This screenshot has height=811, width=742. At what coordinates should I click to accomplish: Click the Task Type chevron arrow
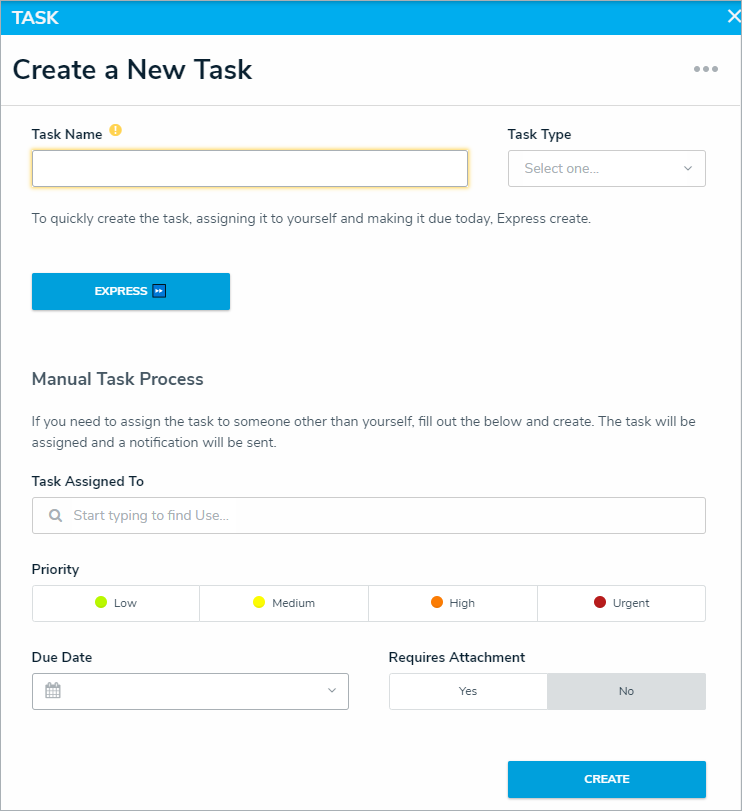688,169
